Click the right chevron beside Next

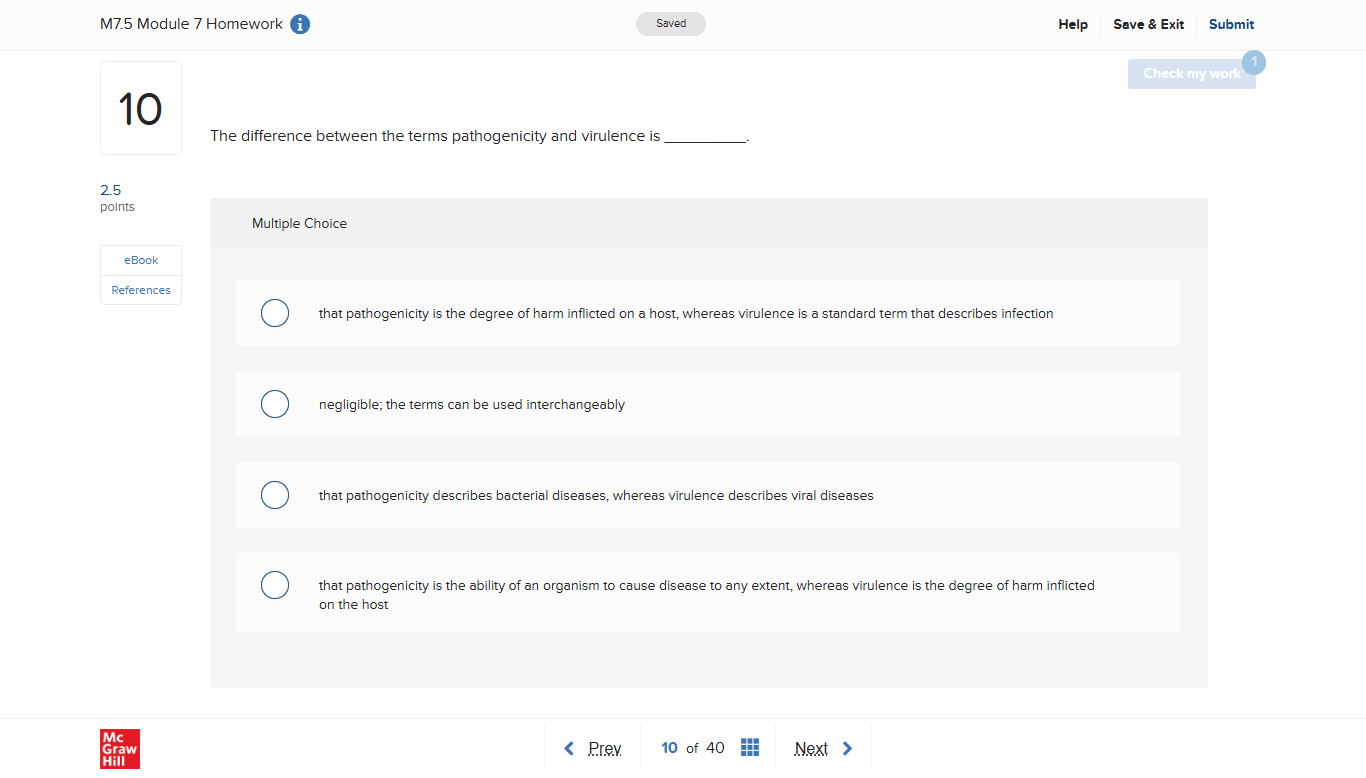point(847,747)
